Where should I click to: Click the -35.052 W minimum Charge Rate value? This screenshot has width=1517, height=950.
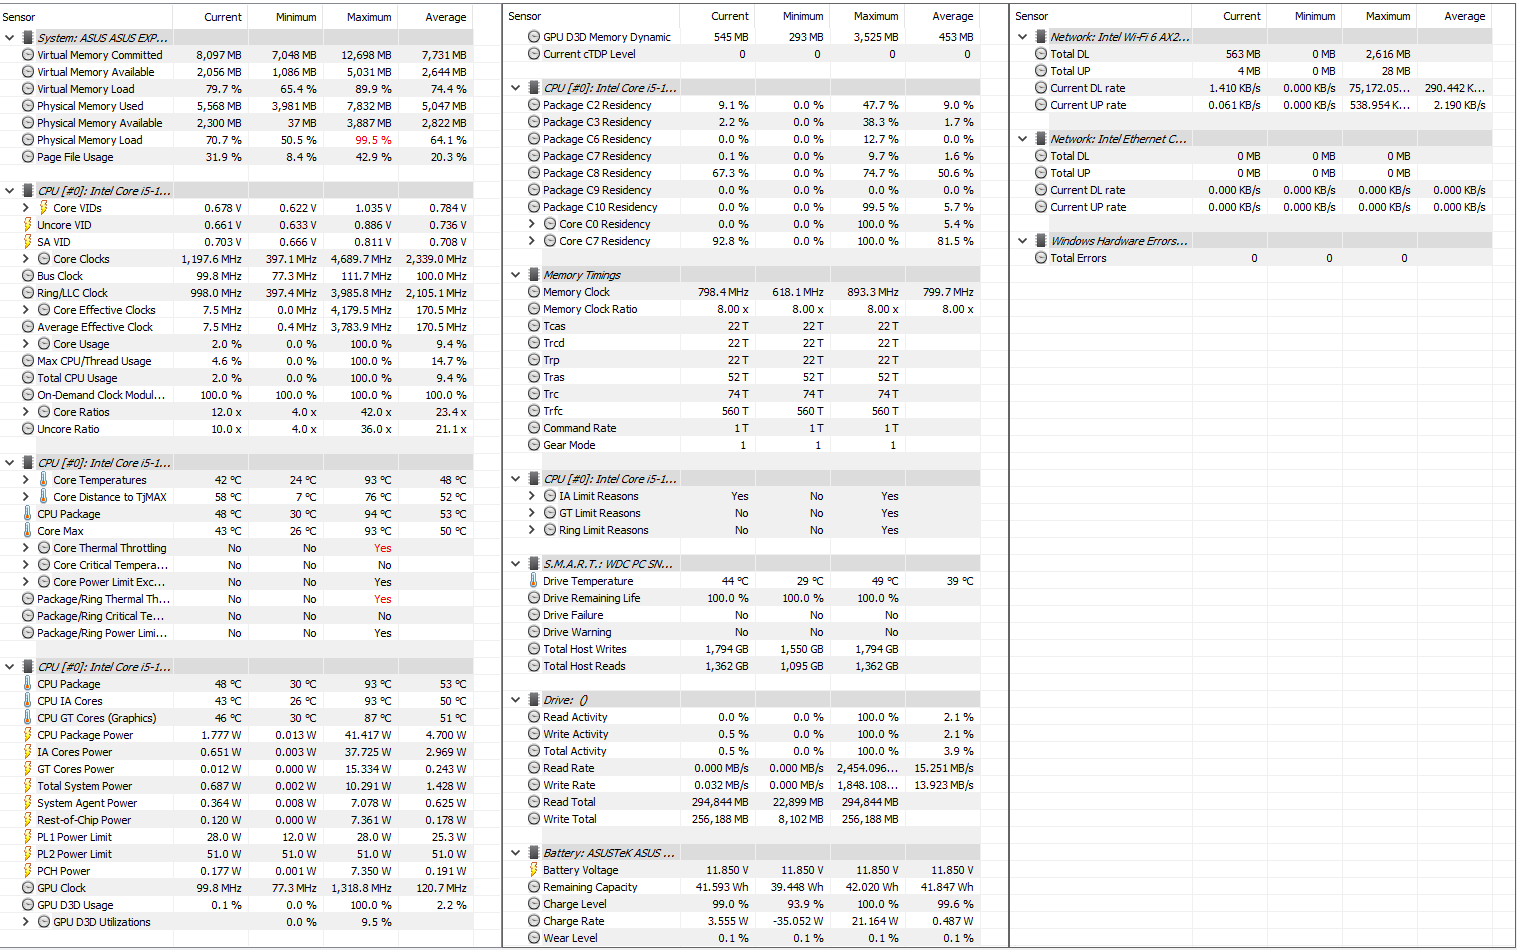796,921
